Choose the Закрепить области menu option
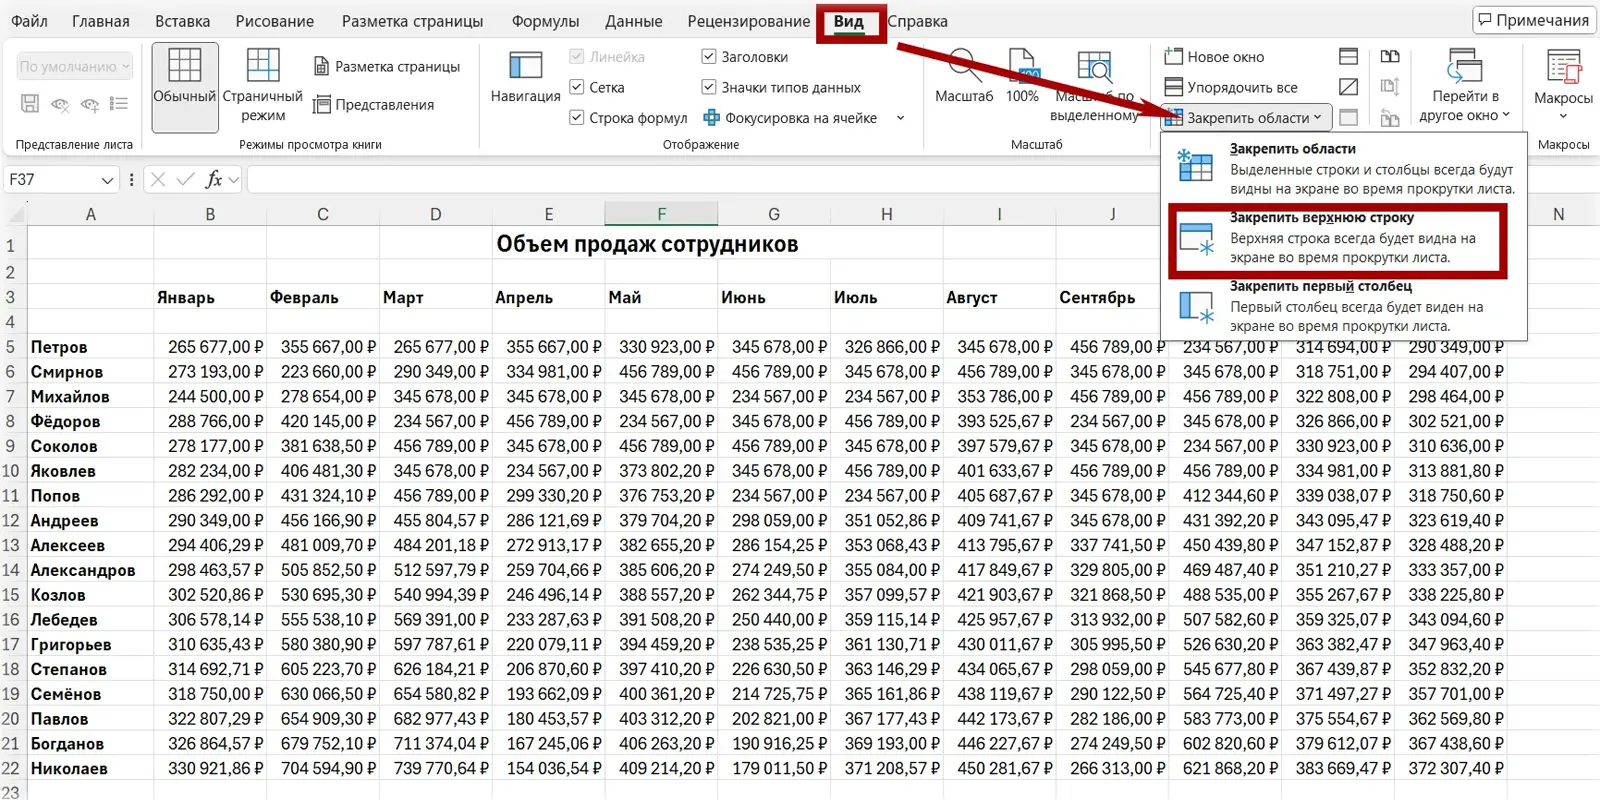The height and width of the screenshot is (800, 1600). pos(1344,168)
